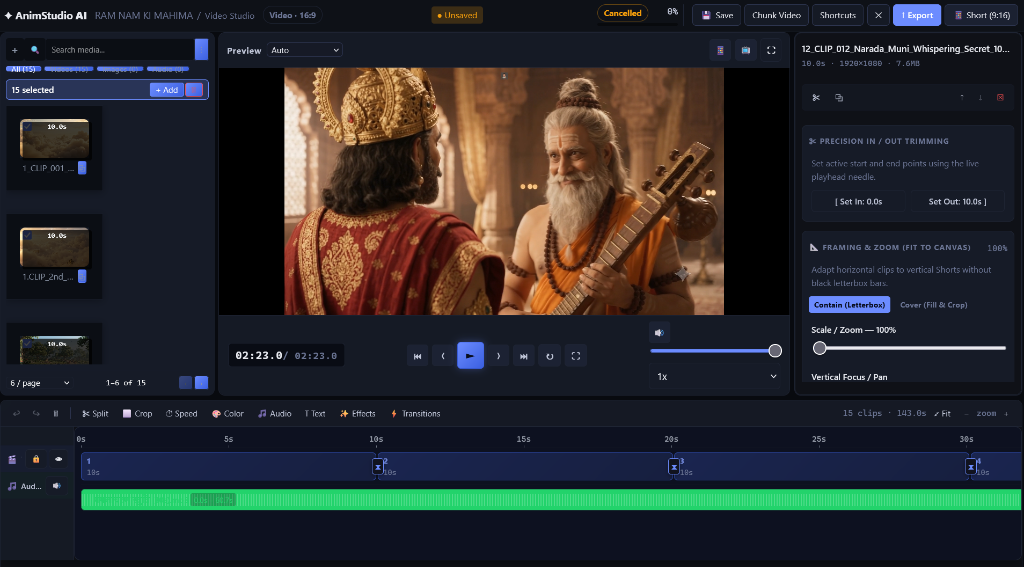The height and width of the screenshot is (567, 1024).
Task: Toggle the video track lock
Action: (36, 459)
